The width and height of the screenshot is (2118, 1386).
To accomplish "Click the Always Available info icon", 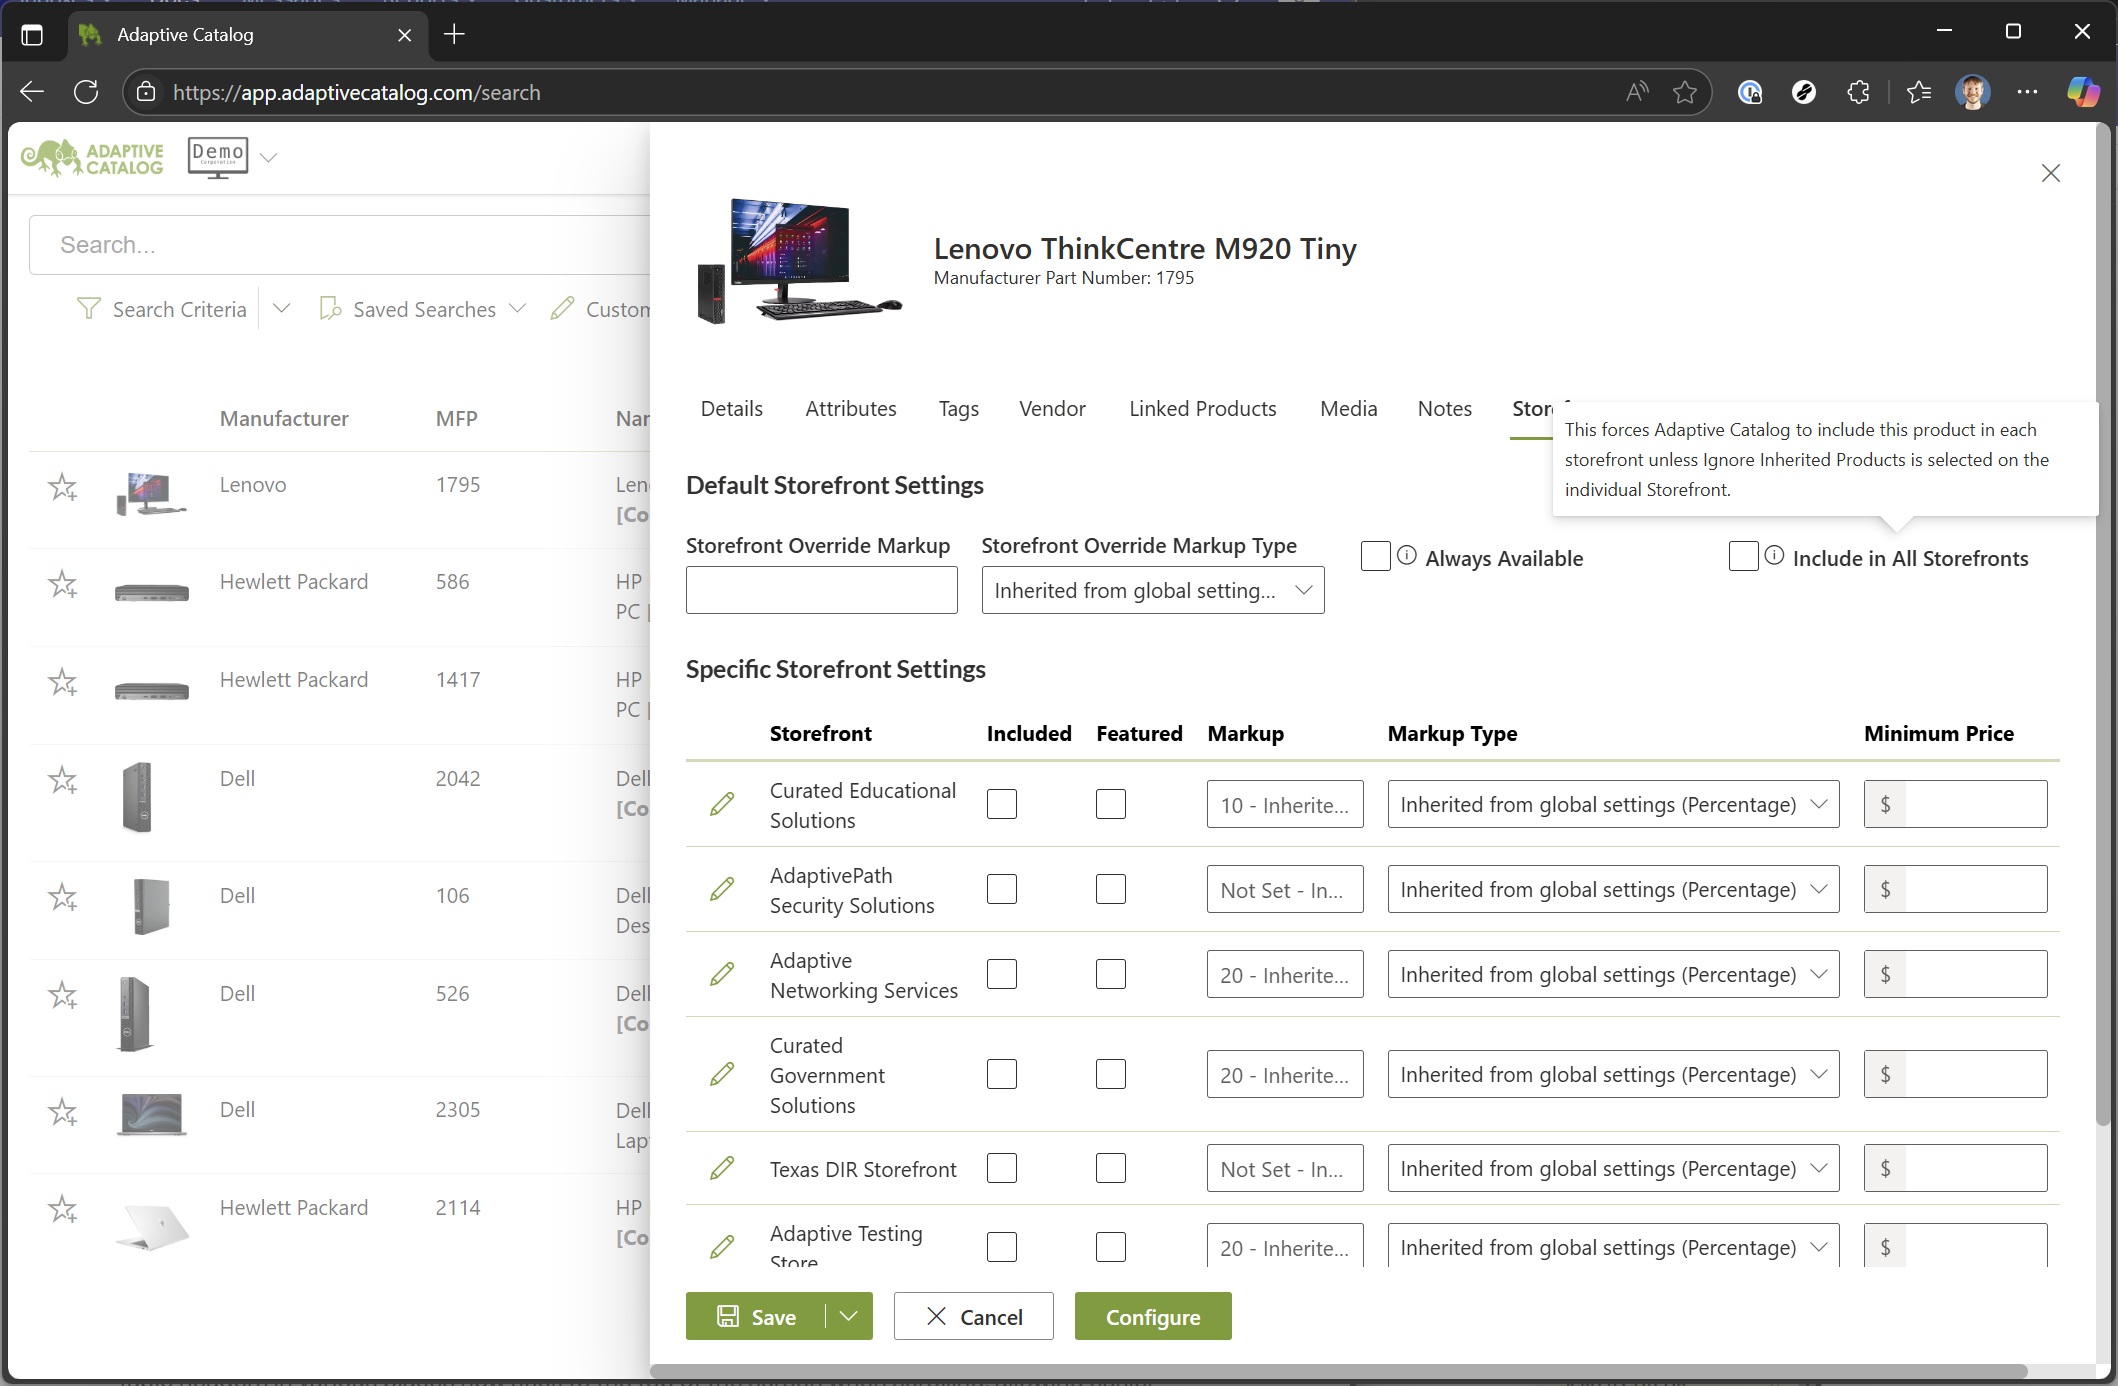I will pos(1407,555).
